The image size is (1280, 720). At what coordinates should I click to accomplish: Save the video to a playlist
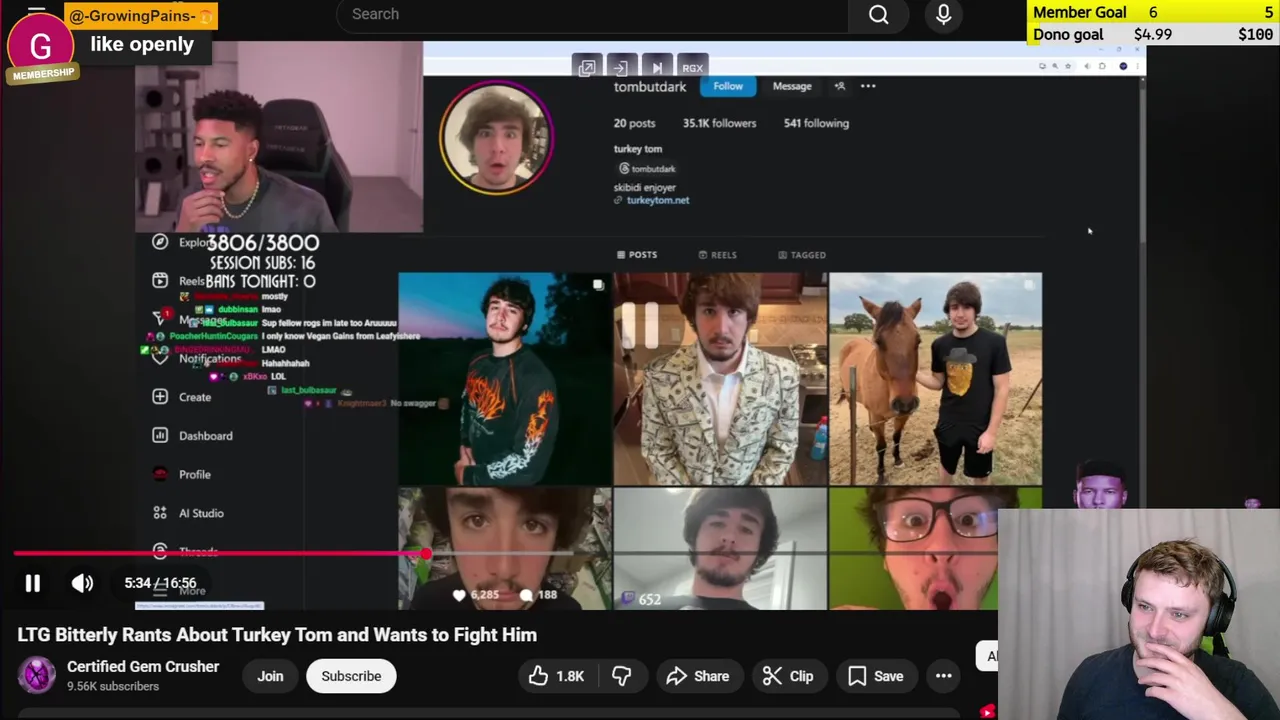pyautogui.click(x=875, y=676)
